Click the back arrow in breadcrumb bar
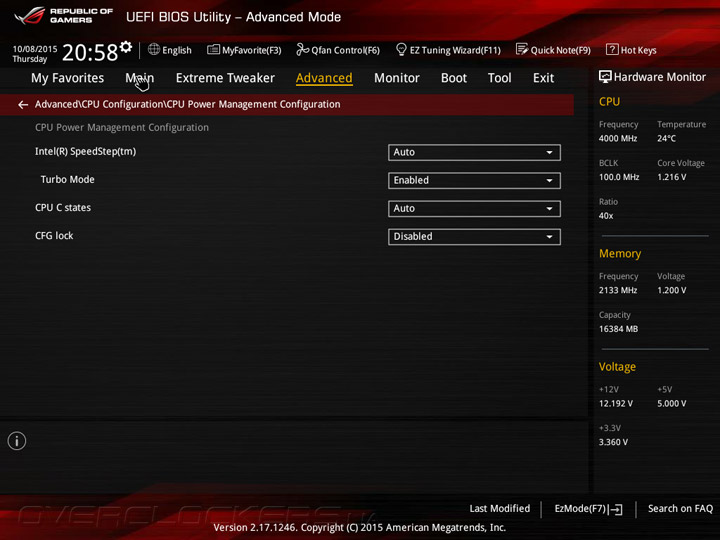The height and width of the screenshot is (540, 720). [23, 105]
